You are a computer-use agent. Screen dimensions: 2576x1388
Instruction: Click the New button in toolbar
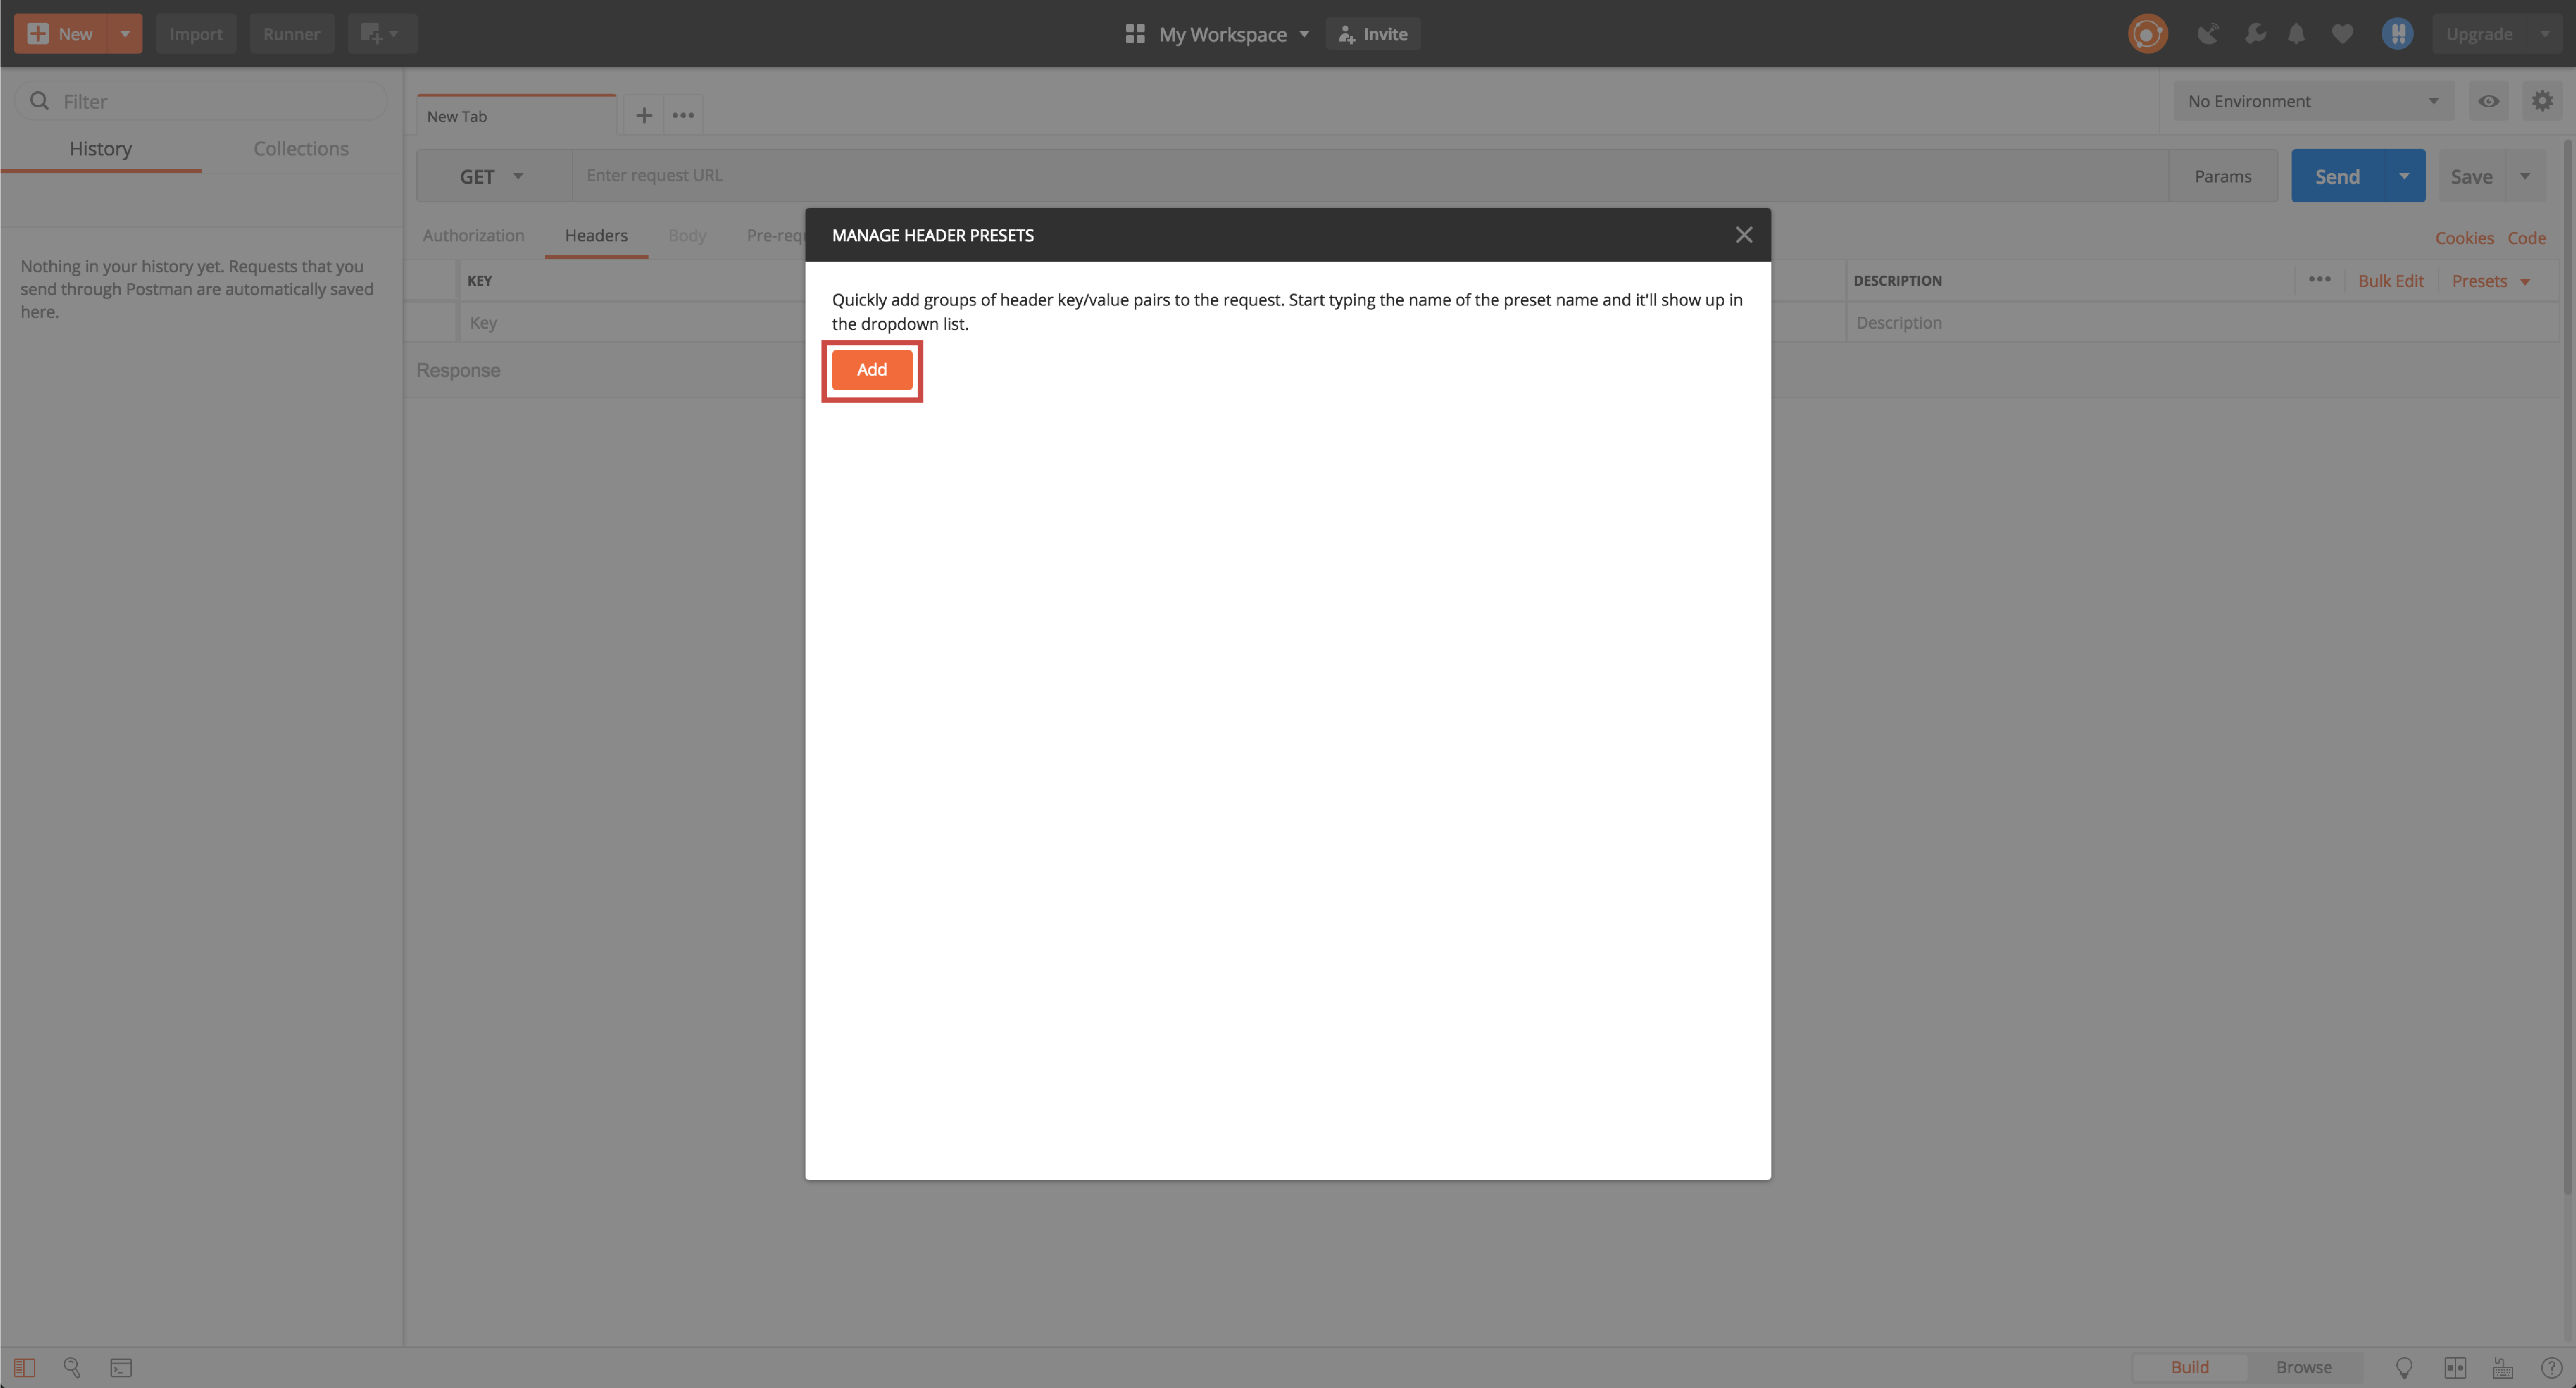tap(61, 33)
